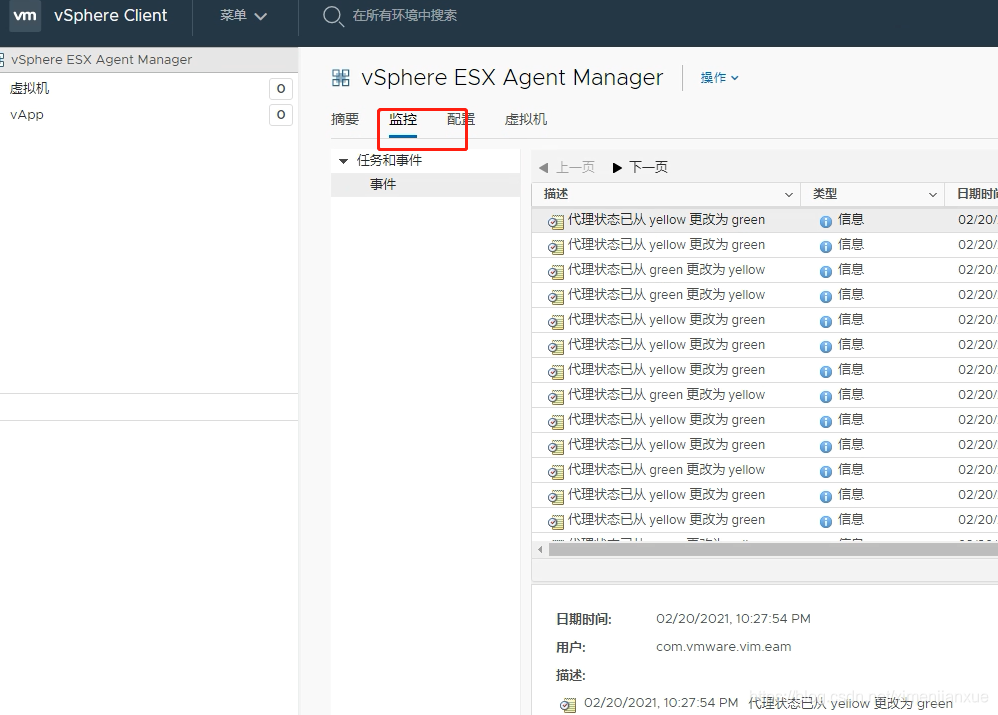Click event icon in third table row
The image size is (998, 715).
pyautogui.click(x=556, y=272)
